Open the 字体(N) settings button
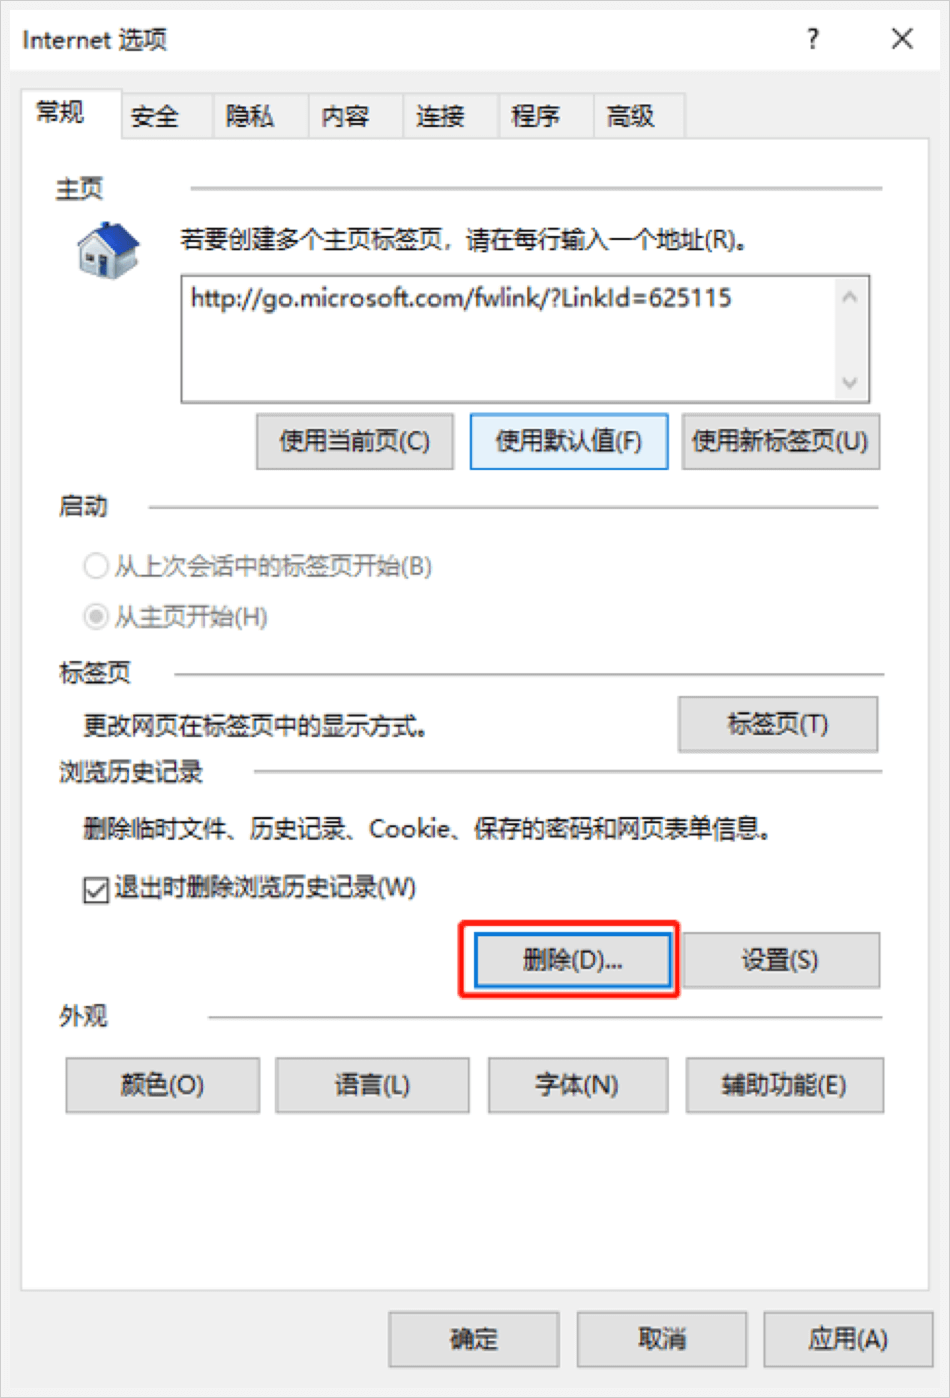 click(x=578, y=1085)
